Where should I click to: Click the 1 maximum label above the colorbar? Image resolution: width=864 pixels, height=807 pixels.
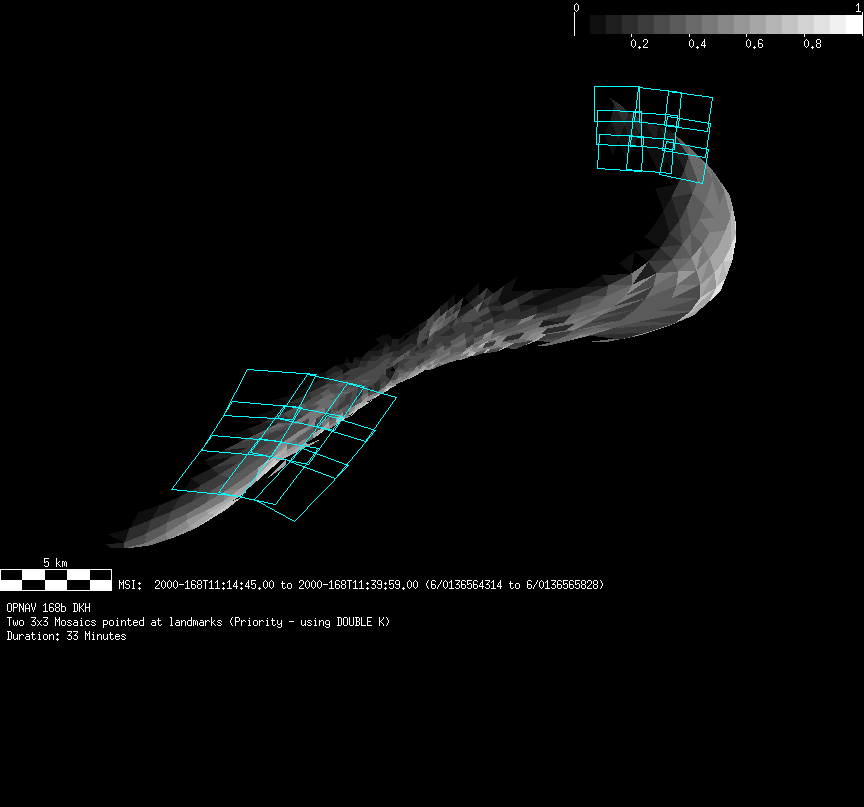tap(858, 7)
